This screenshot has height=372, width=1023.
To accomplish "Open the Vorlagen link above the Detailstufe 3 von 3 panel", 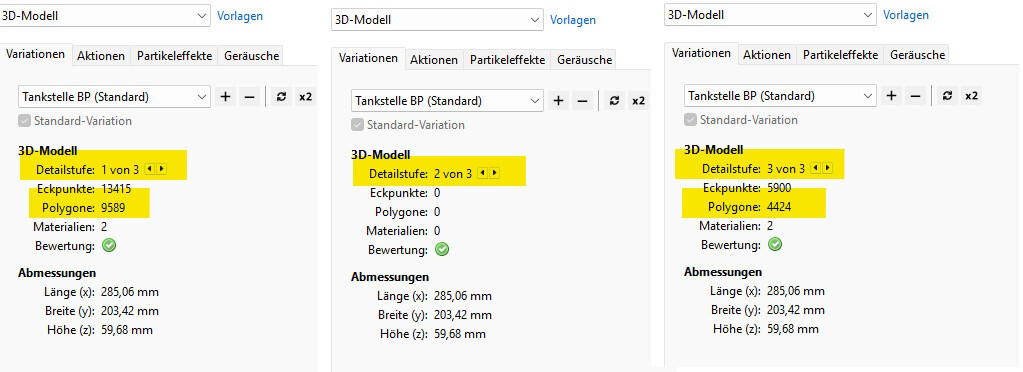I will [906, 14].
